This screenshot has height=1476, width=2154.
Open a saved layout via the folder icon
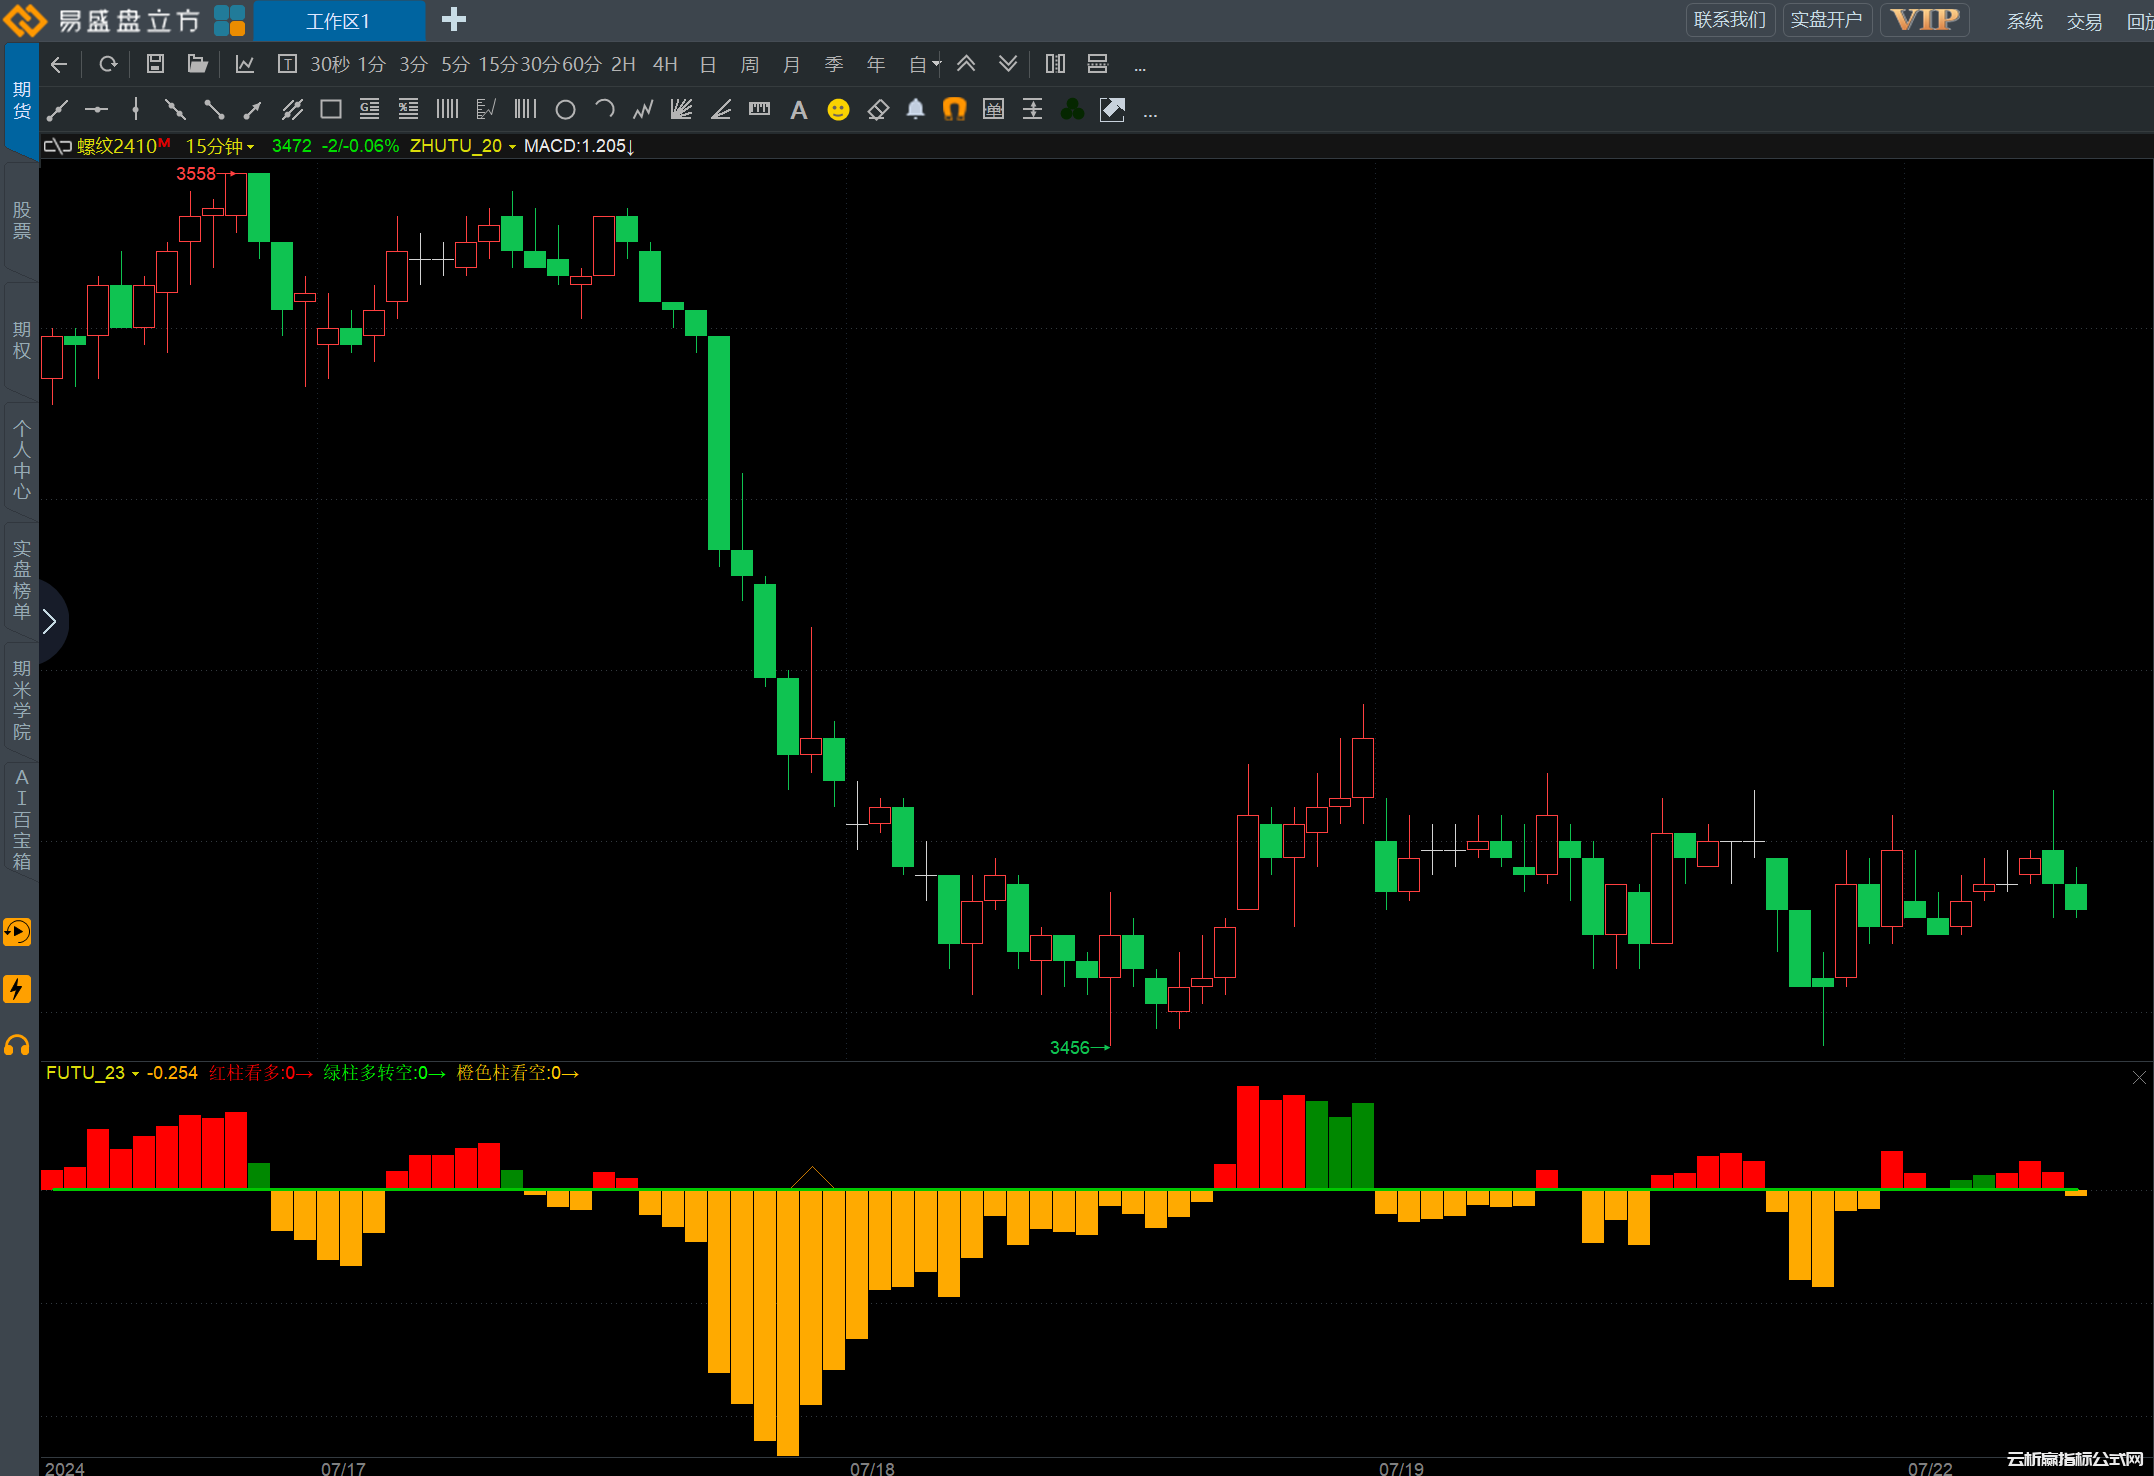pyautogui.click(x=197, y=65)
